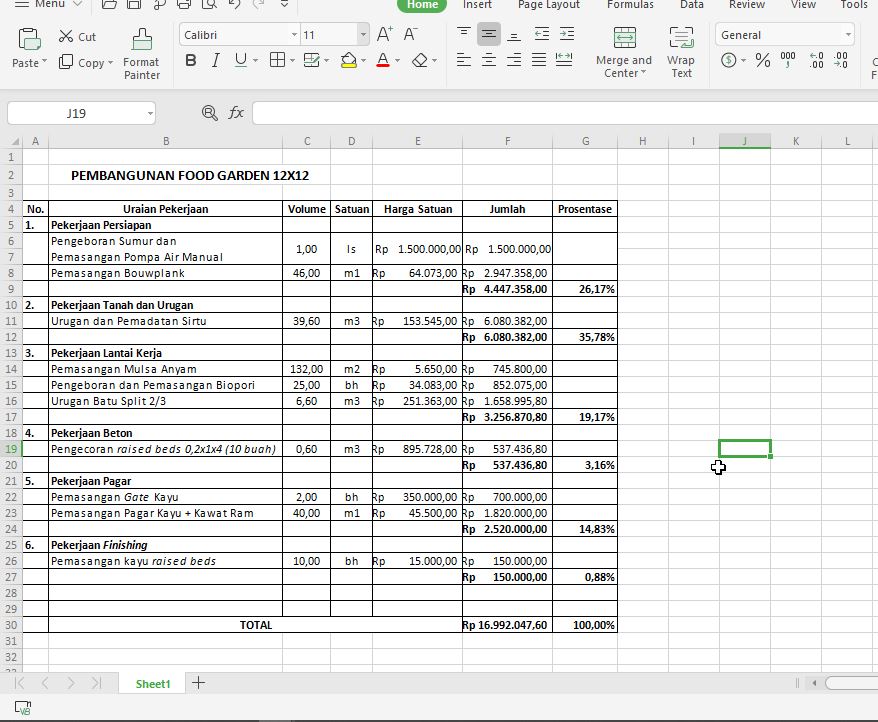878x722 pixels.
Task: Go to the first sheet navigation arrow
Action: 19,683
